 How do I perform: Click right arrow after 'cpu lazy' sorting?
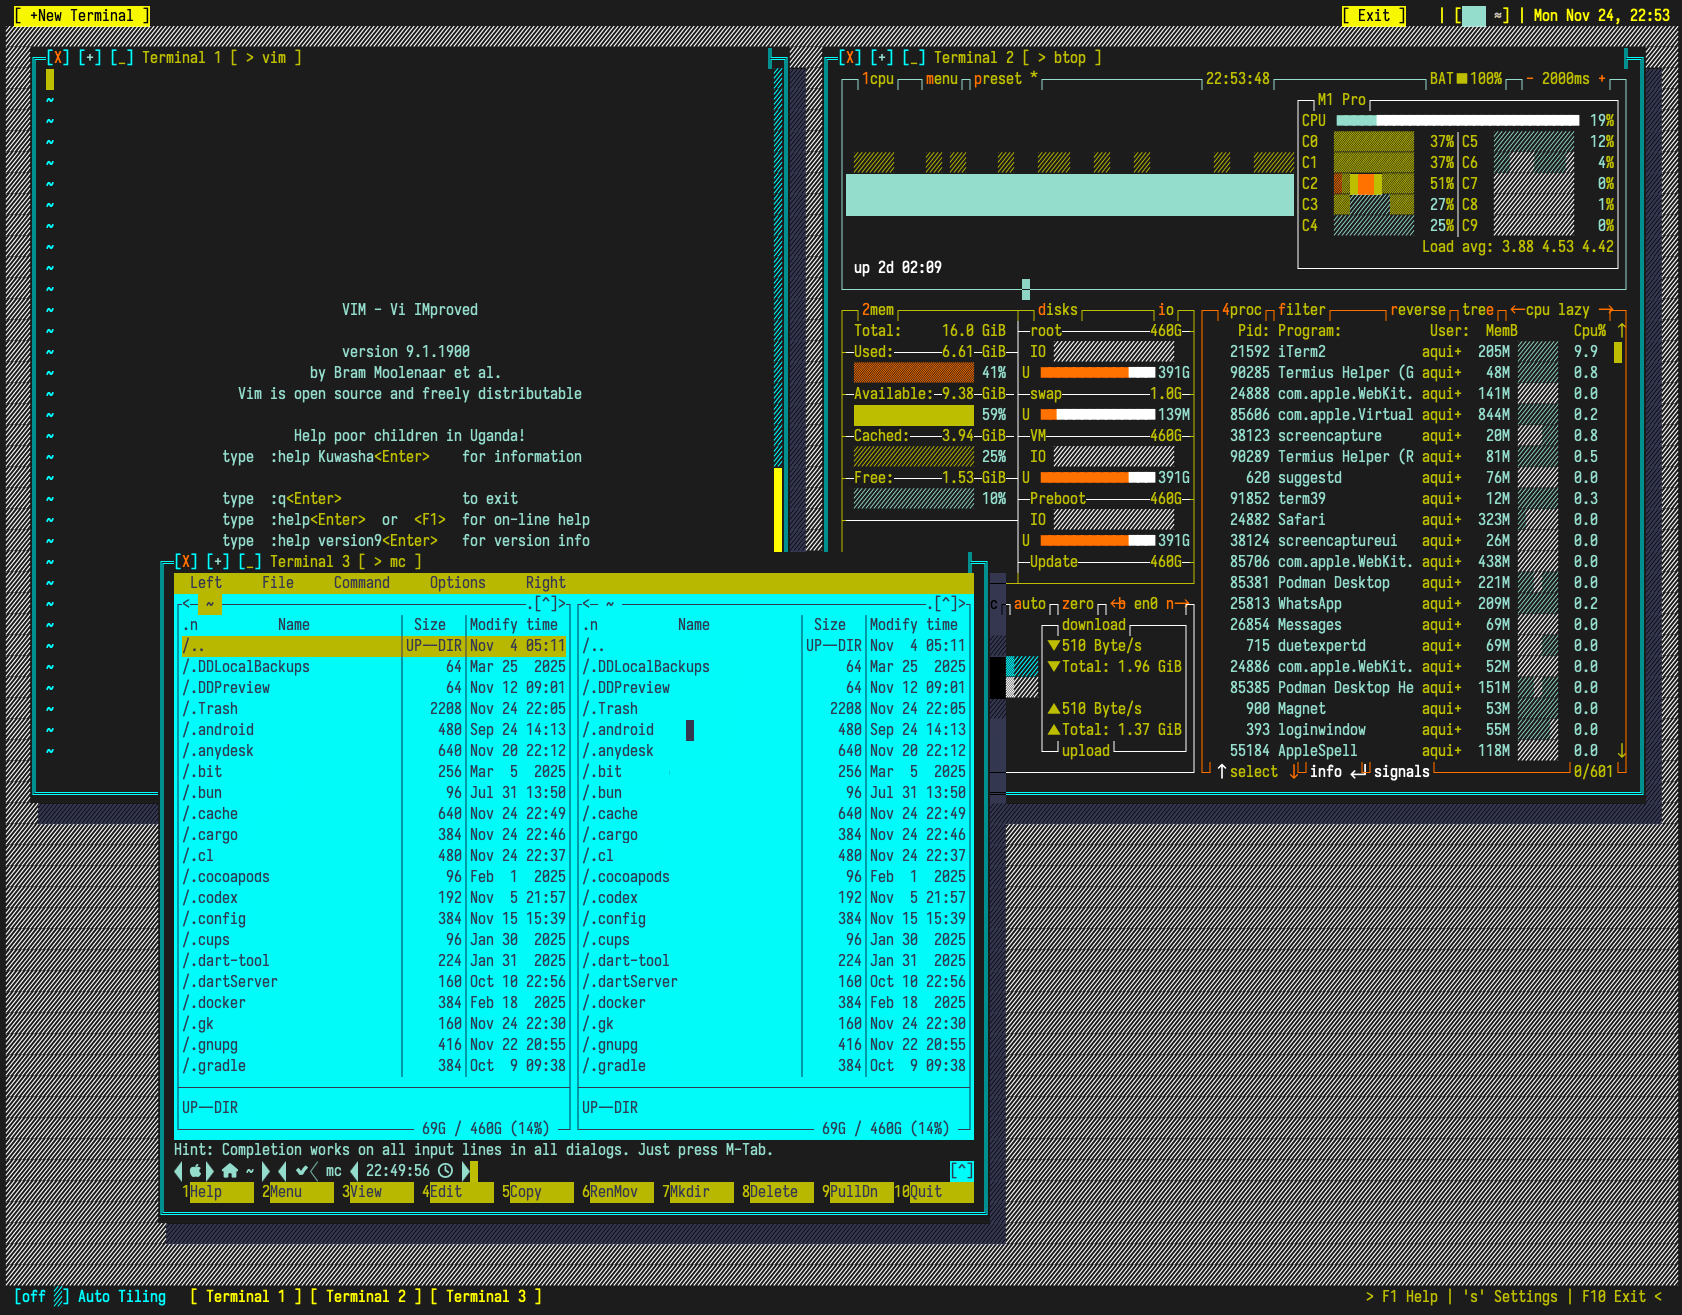1606,310
